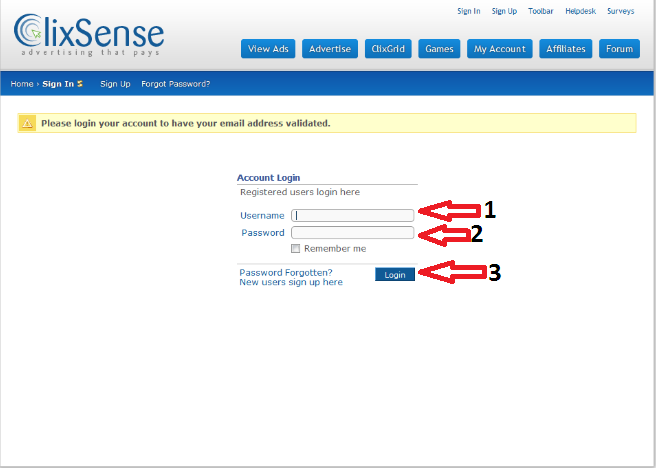Open the Surveys link
Screen dimensions: 656x468
click(x=620, y=11)
